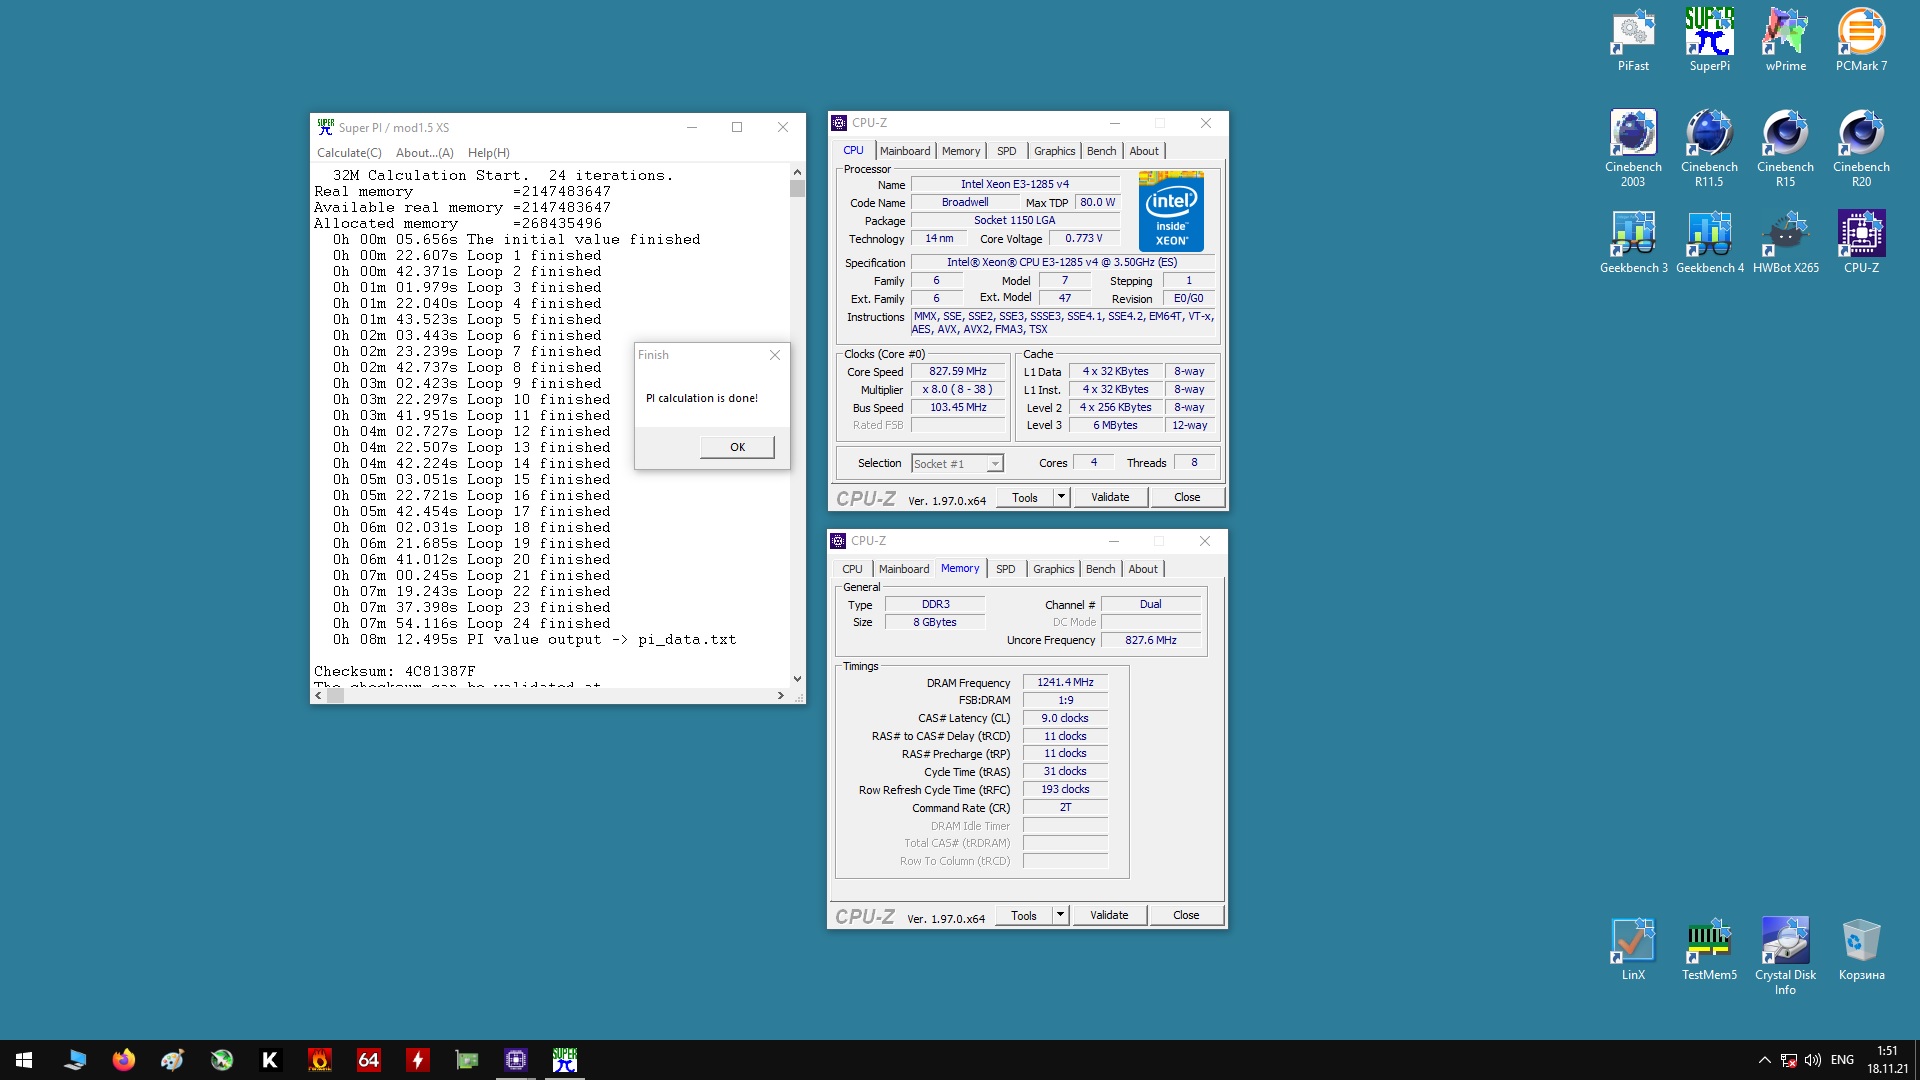Open SPD tab in lower CPU-Z
Screen dimensions: 1920x1080
(1006, 569)
